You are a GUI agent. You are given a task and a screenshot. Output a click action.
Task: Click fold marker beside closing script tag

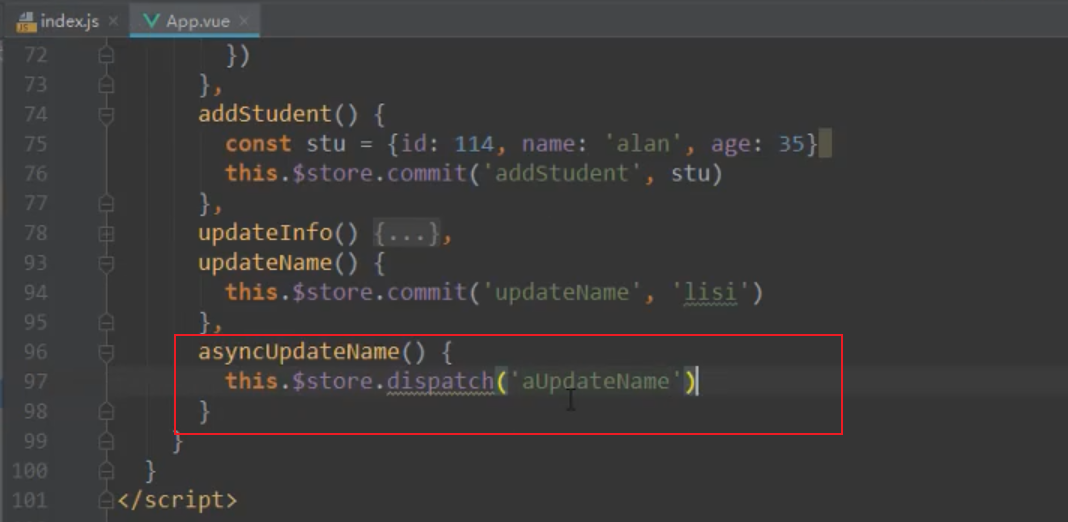click(106, 501)
